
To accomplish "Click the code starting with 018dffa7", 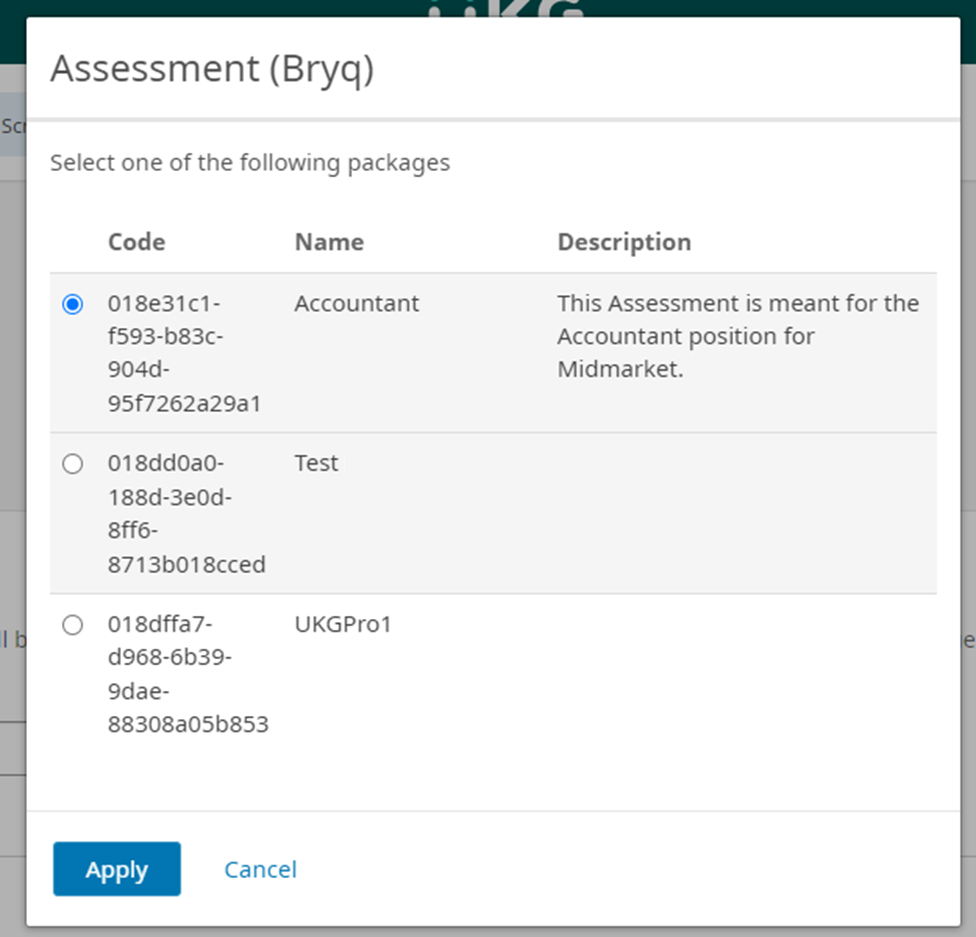I will click(187, 674).
